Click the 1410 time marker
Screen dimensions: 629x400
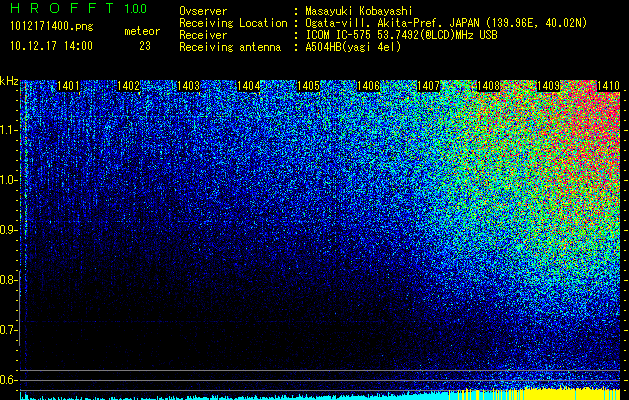(x=609, y=86)
